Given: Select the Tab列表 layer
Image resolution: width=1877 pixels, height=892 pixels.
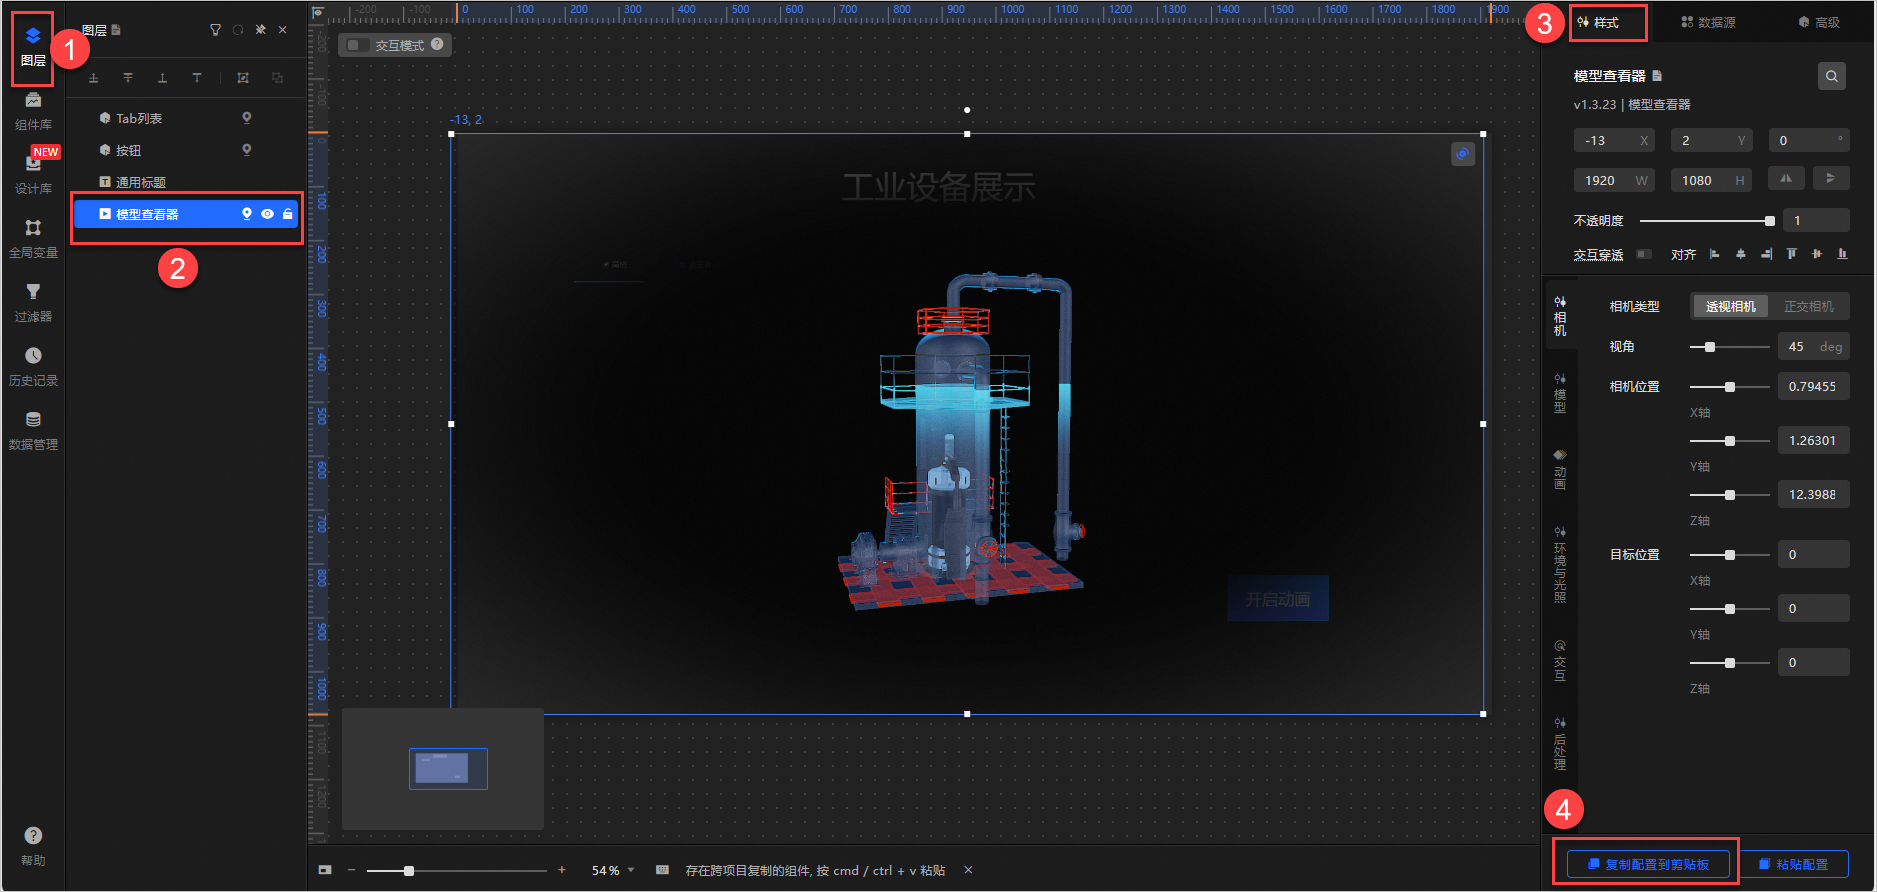Looking at the screenshot, I should (x=186, y=118).
